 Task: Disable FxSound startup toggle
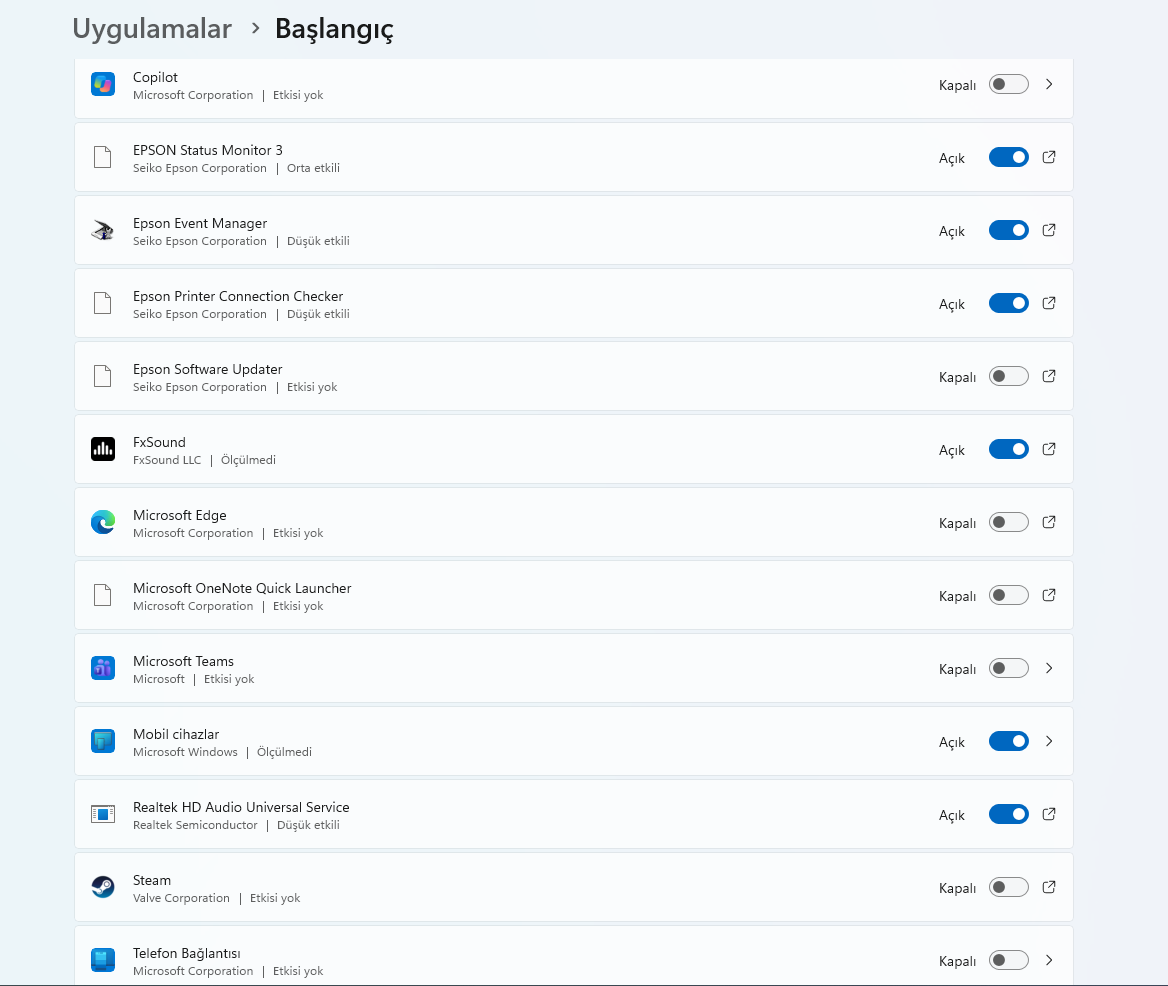click(1009, 449)
